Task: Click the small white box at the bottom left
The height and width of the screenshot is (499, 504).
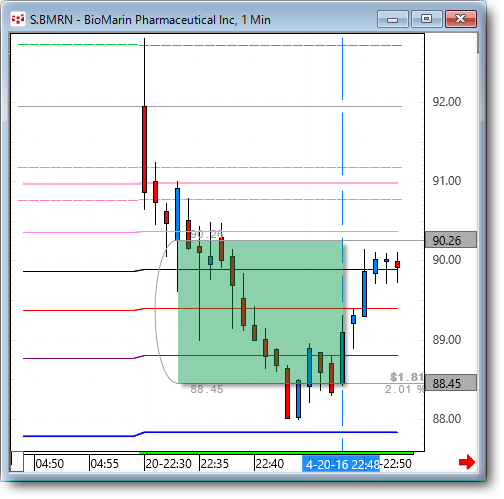Action: pyautogui.click(x=17, y=462)
